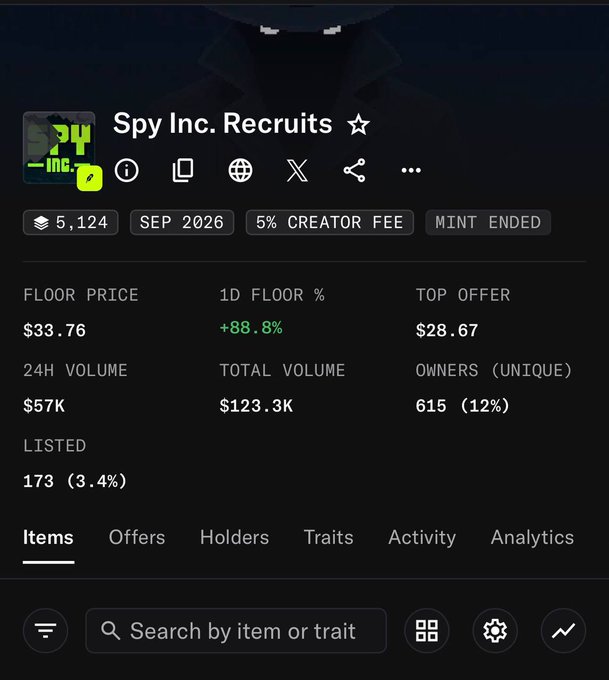Click the 24H VOLUME label

(75, 371)
